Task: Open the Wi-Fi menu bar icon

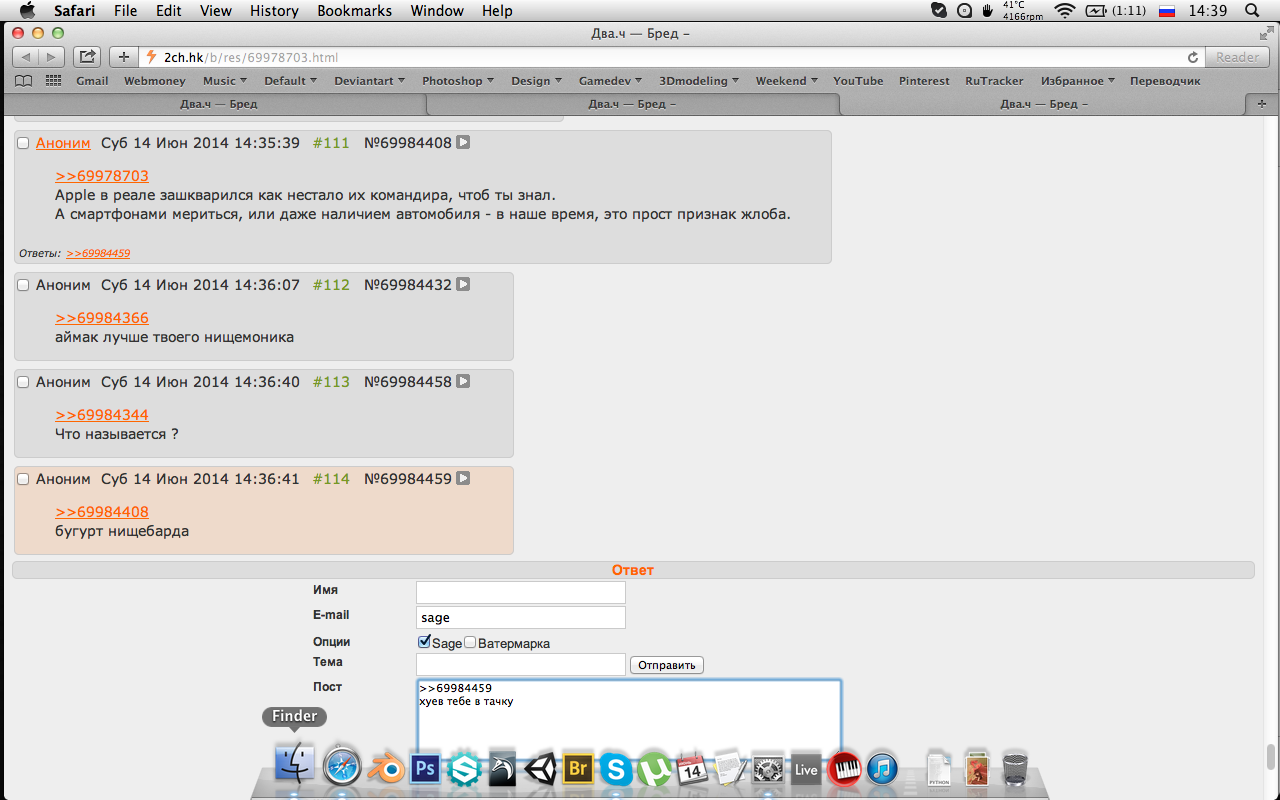Action: pos(1064,11)
